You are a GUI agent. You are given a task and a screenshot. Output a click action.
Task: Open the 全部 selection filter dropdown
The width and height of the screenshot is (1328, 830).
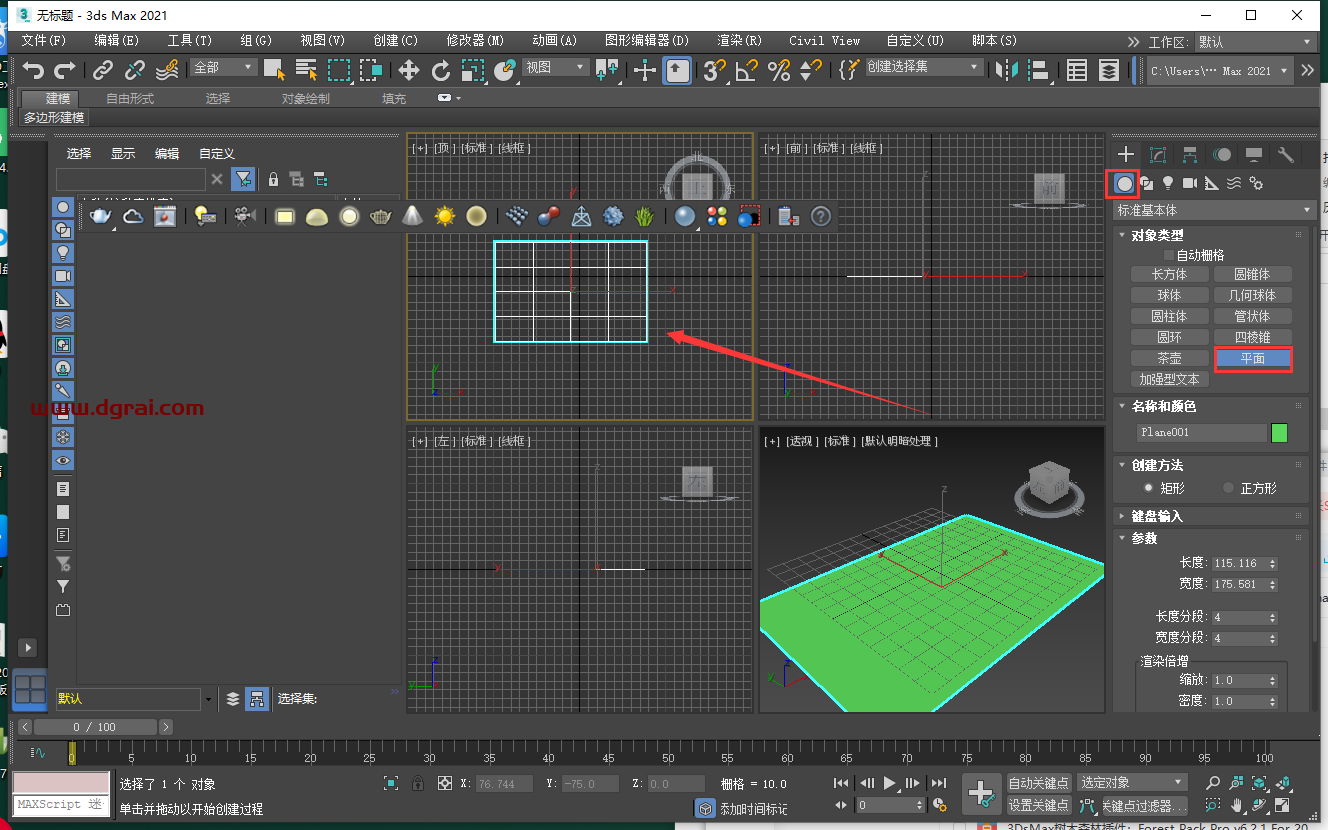(x=222, y=70)
